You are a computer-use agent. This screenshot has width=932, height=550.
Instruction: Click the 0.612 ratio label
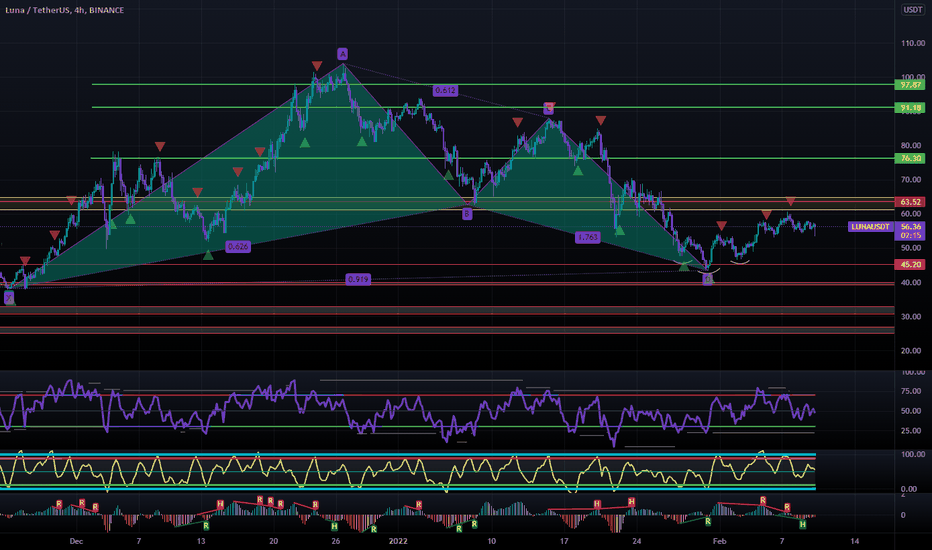tap(445, 90)
